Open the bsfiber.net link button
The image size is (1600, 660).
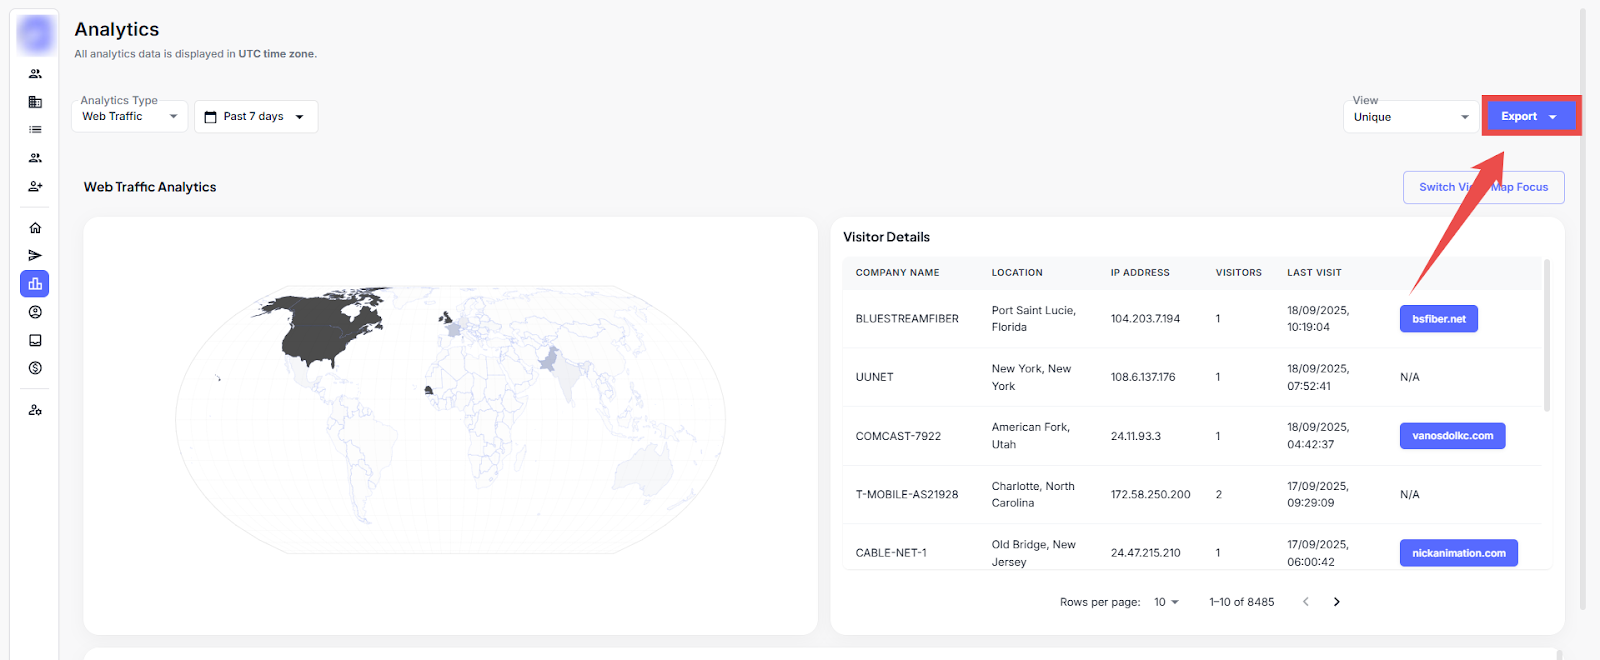(1438, 319)
